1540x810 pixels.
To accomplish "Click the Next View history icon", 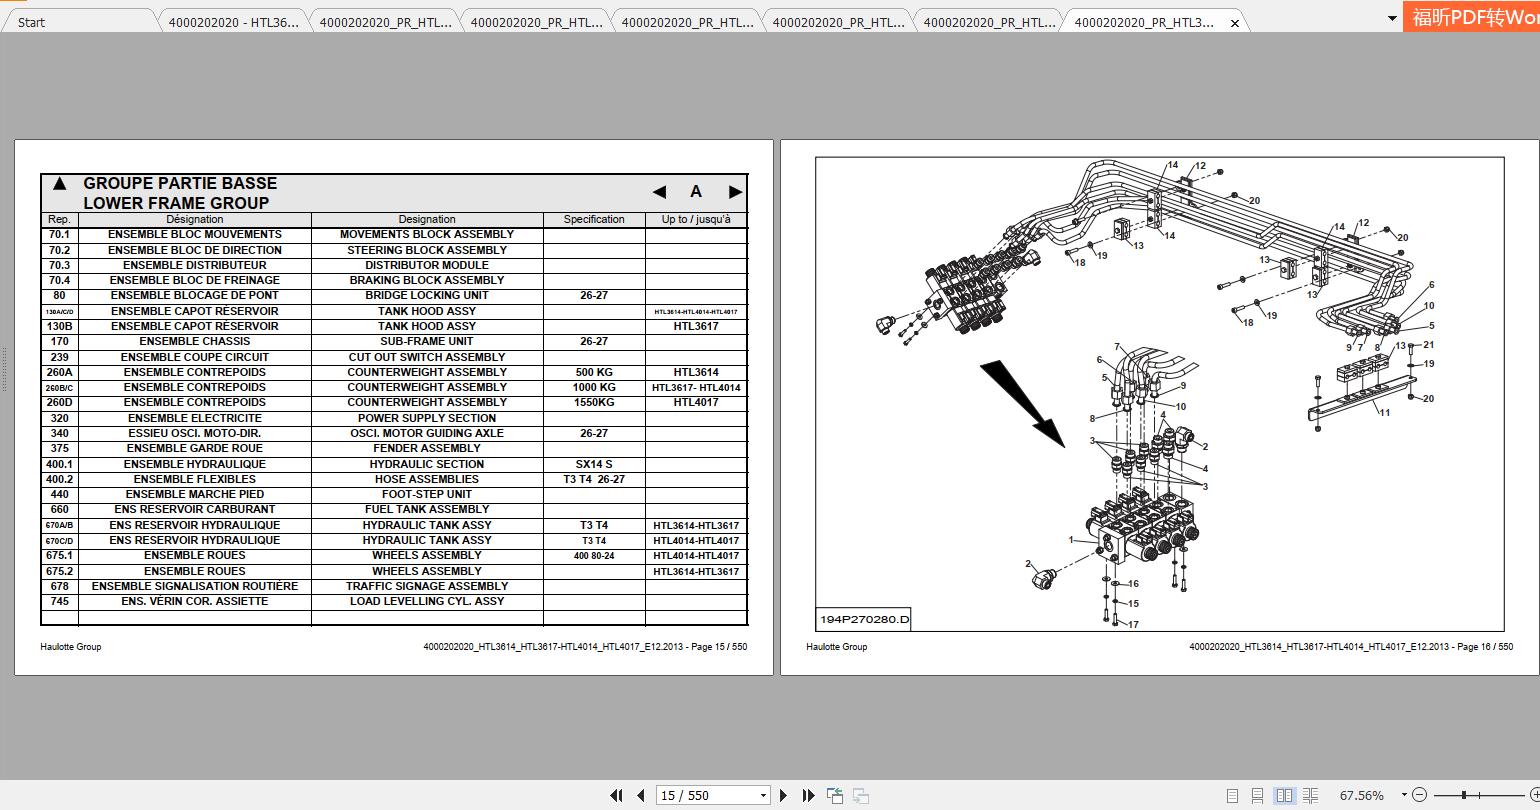I will click(861, 795).
